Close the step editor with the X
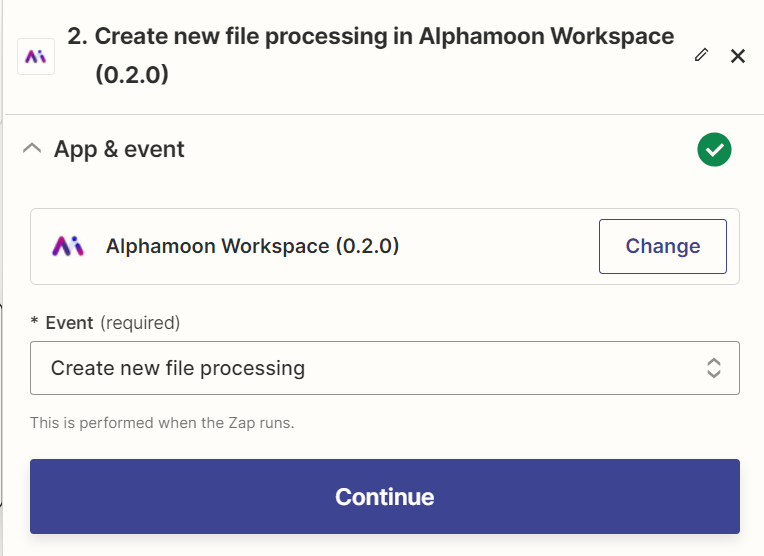This screenshot has height=556, width=764. point(738,56)
